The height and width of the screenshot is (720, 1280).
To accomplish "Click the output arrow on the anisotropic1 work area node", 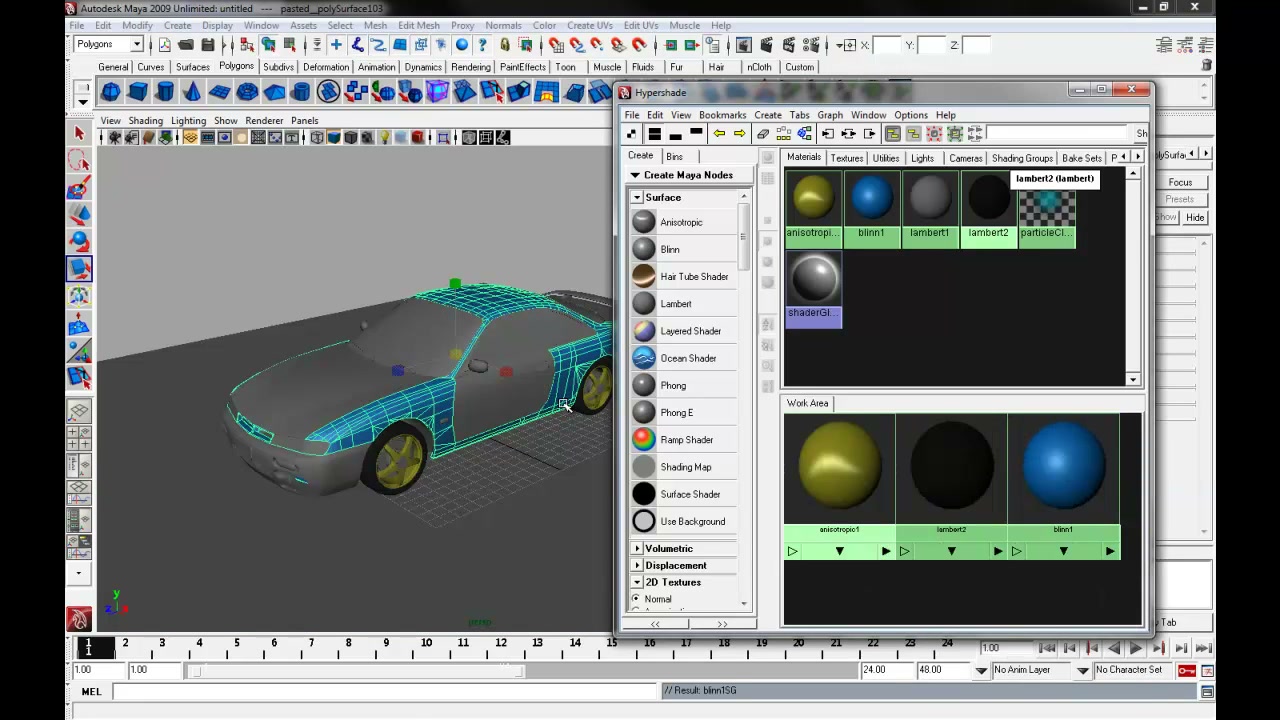I will (x=885, y=551).
